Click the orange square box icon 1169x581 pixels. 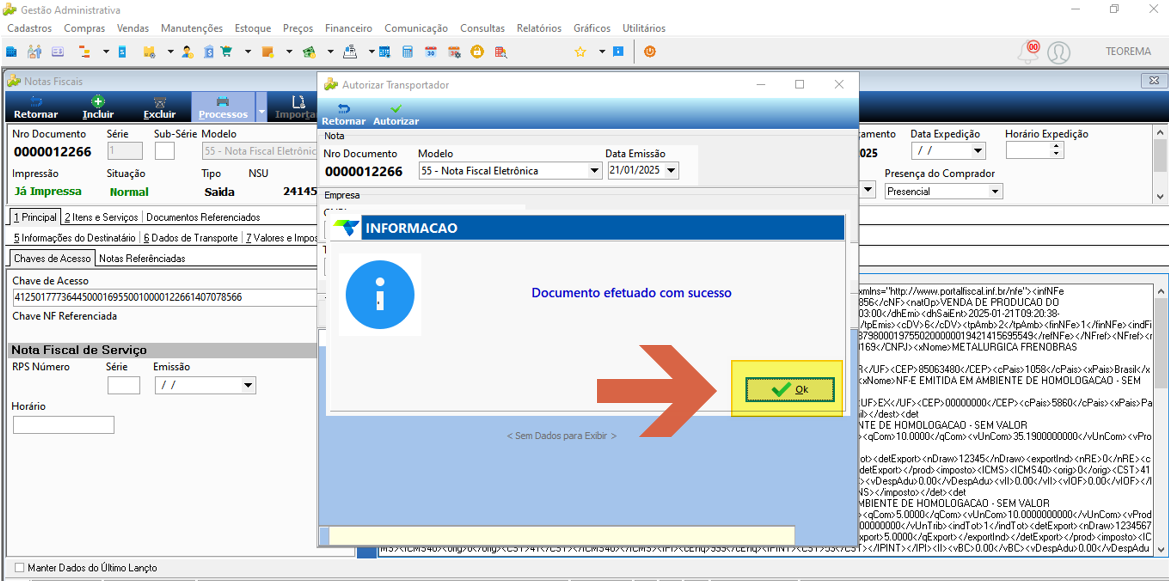[268, 51]
